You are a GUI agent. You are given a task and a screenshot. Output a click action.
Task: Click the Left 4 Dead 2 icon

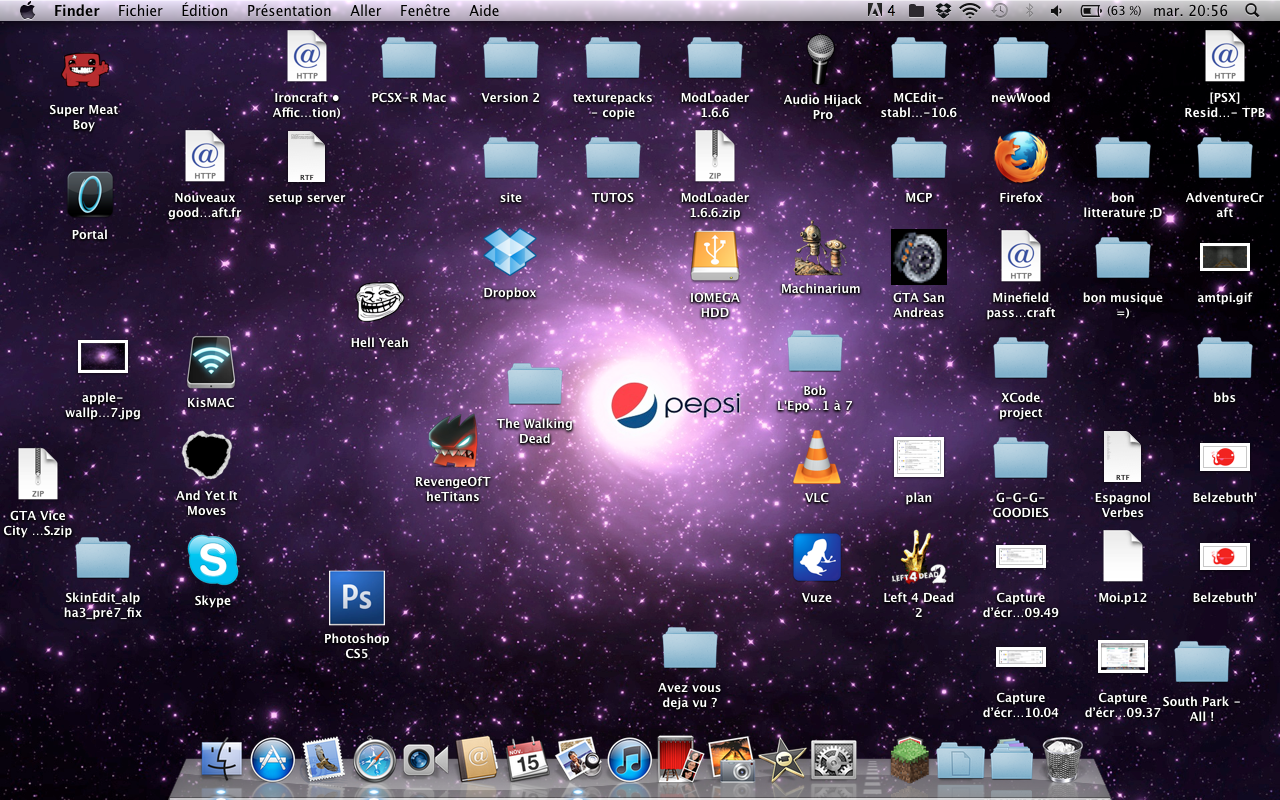click(919, 558)
